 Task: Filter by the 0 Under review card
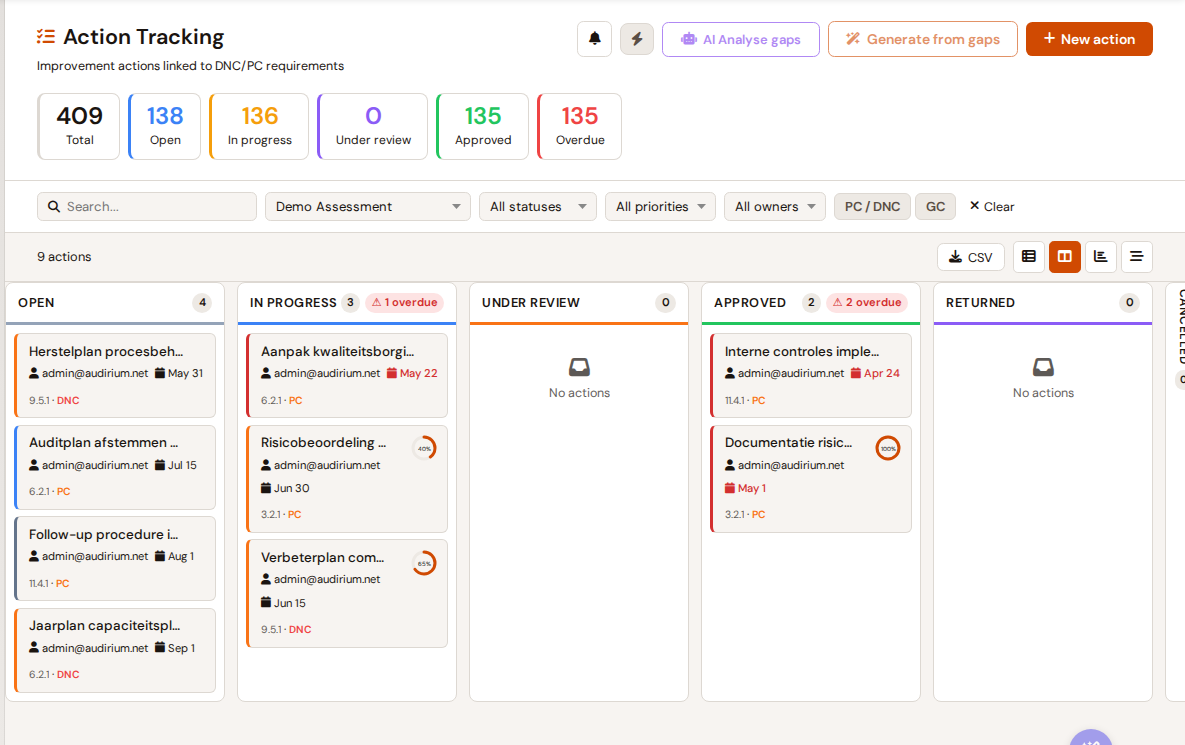373,126
